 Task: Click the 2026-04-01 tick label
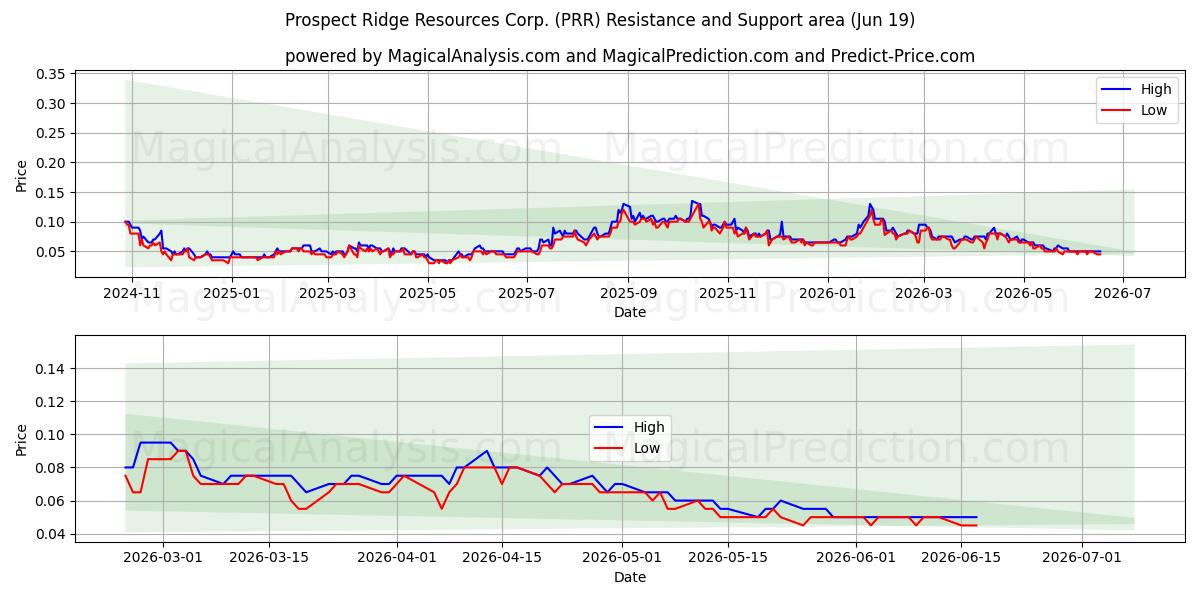coord(398,558)
